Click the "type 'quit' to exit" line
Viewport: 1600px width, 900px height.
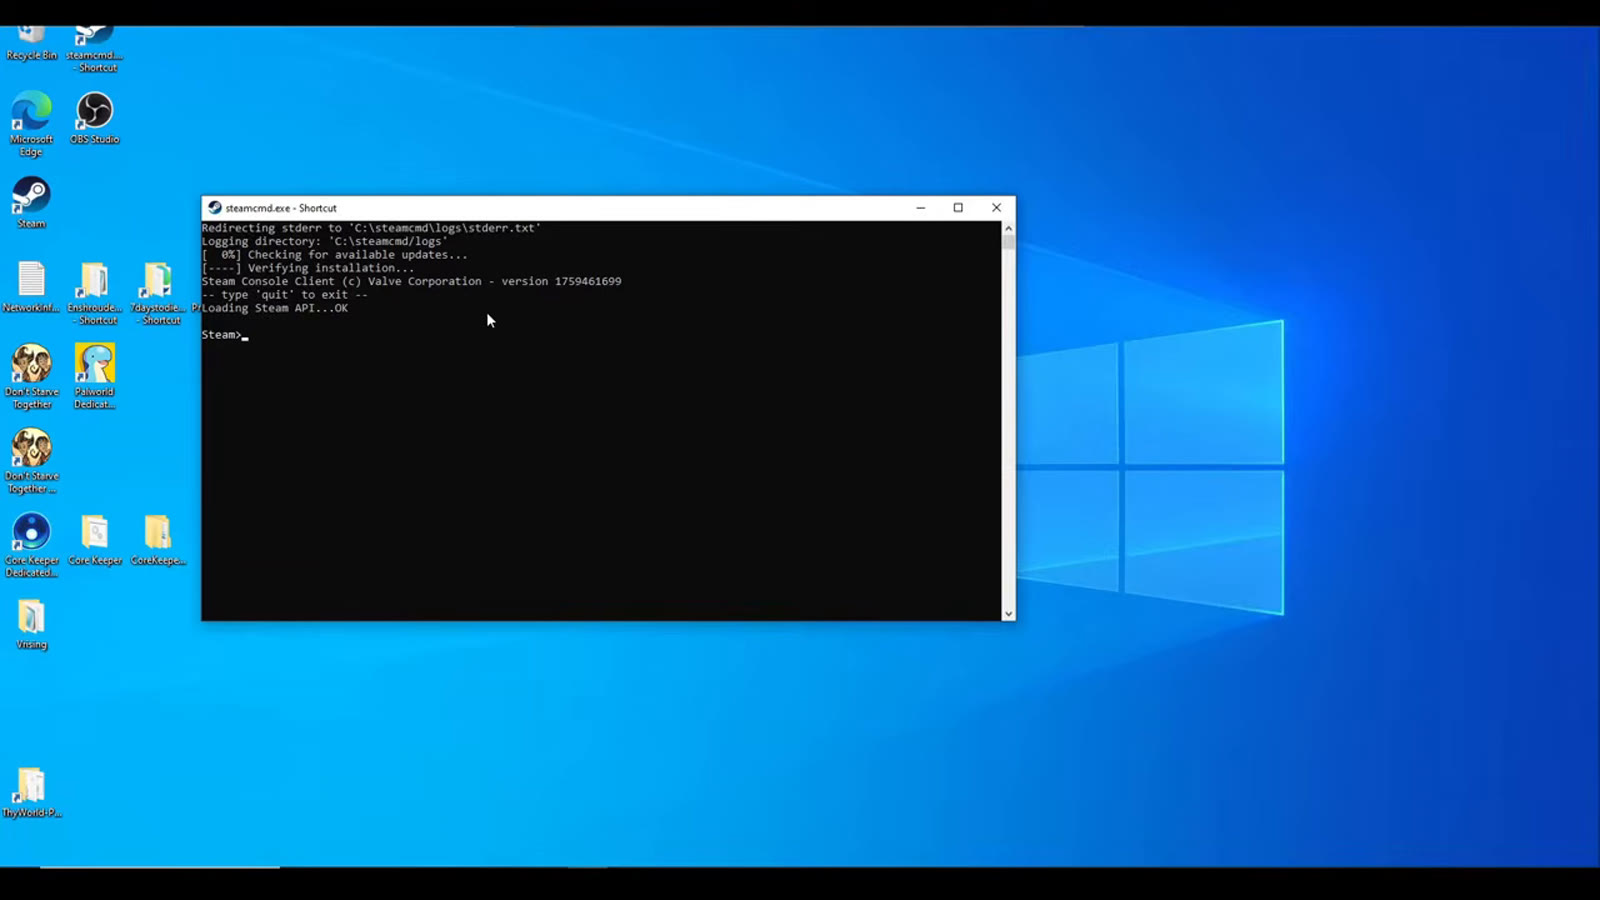coord(285,295)
